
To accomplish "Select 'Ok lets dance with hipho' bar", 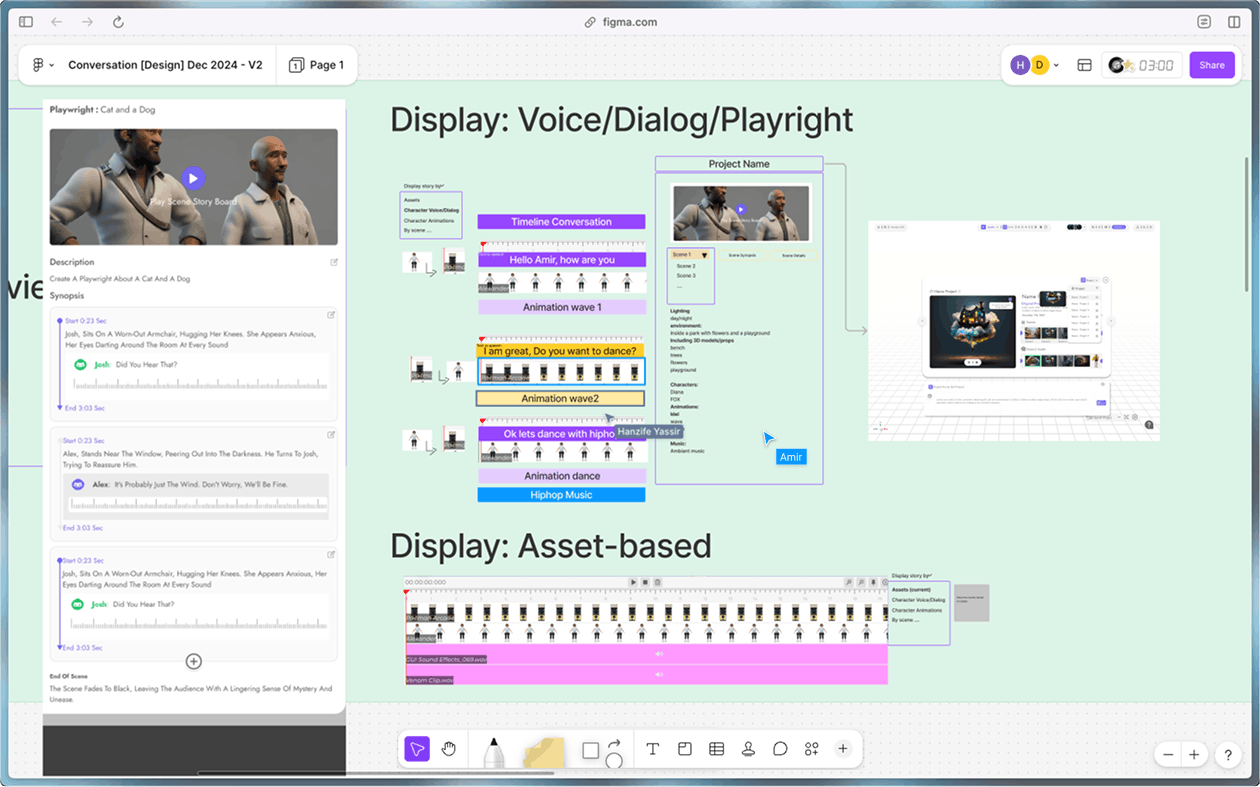I will [561, 434].
